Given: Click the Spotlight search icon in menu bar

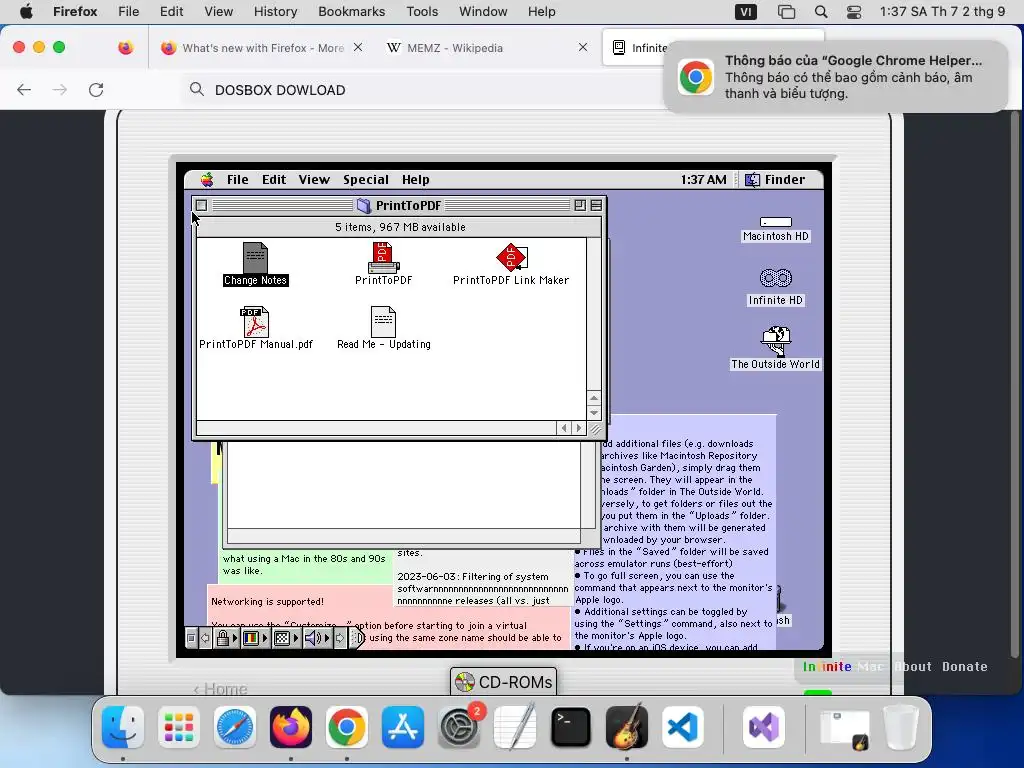Looking at the screenshot, I should (x=821, y=12).
